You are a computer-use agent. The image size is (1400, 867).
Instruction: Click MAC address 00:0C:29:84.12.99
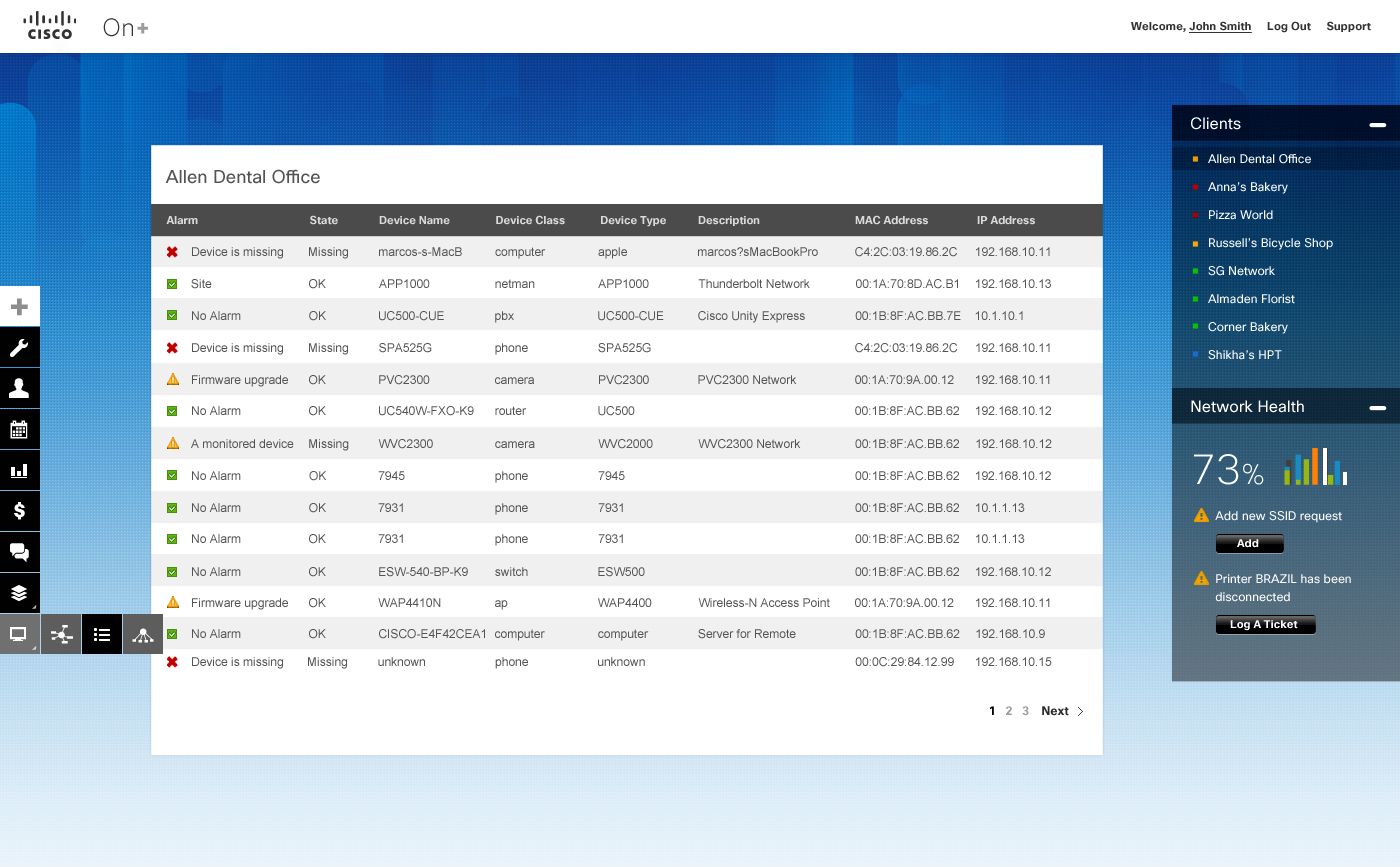904,662
